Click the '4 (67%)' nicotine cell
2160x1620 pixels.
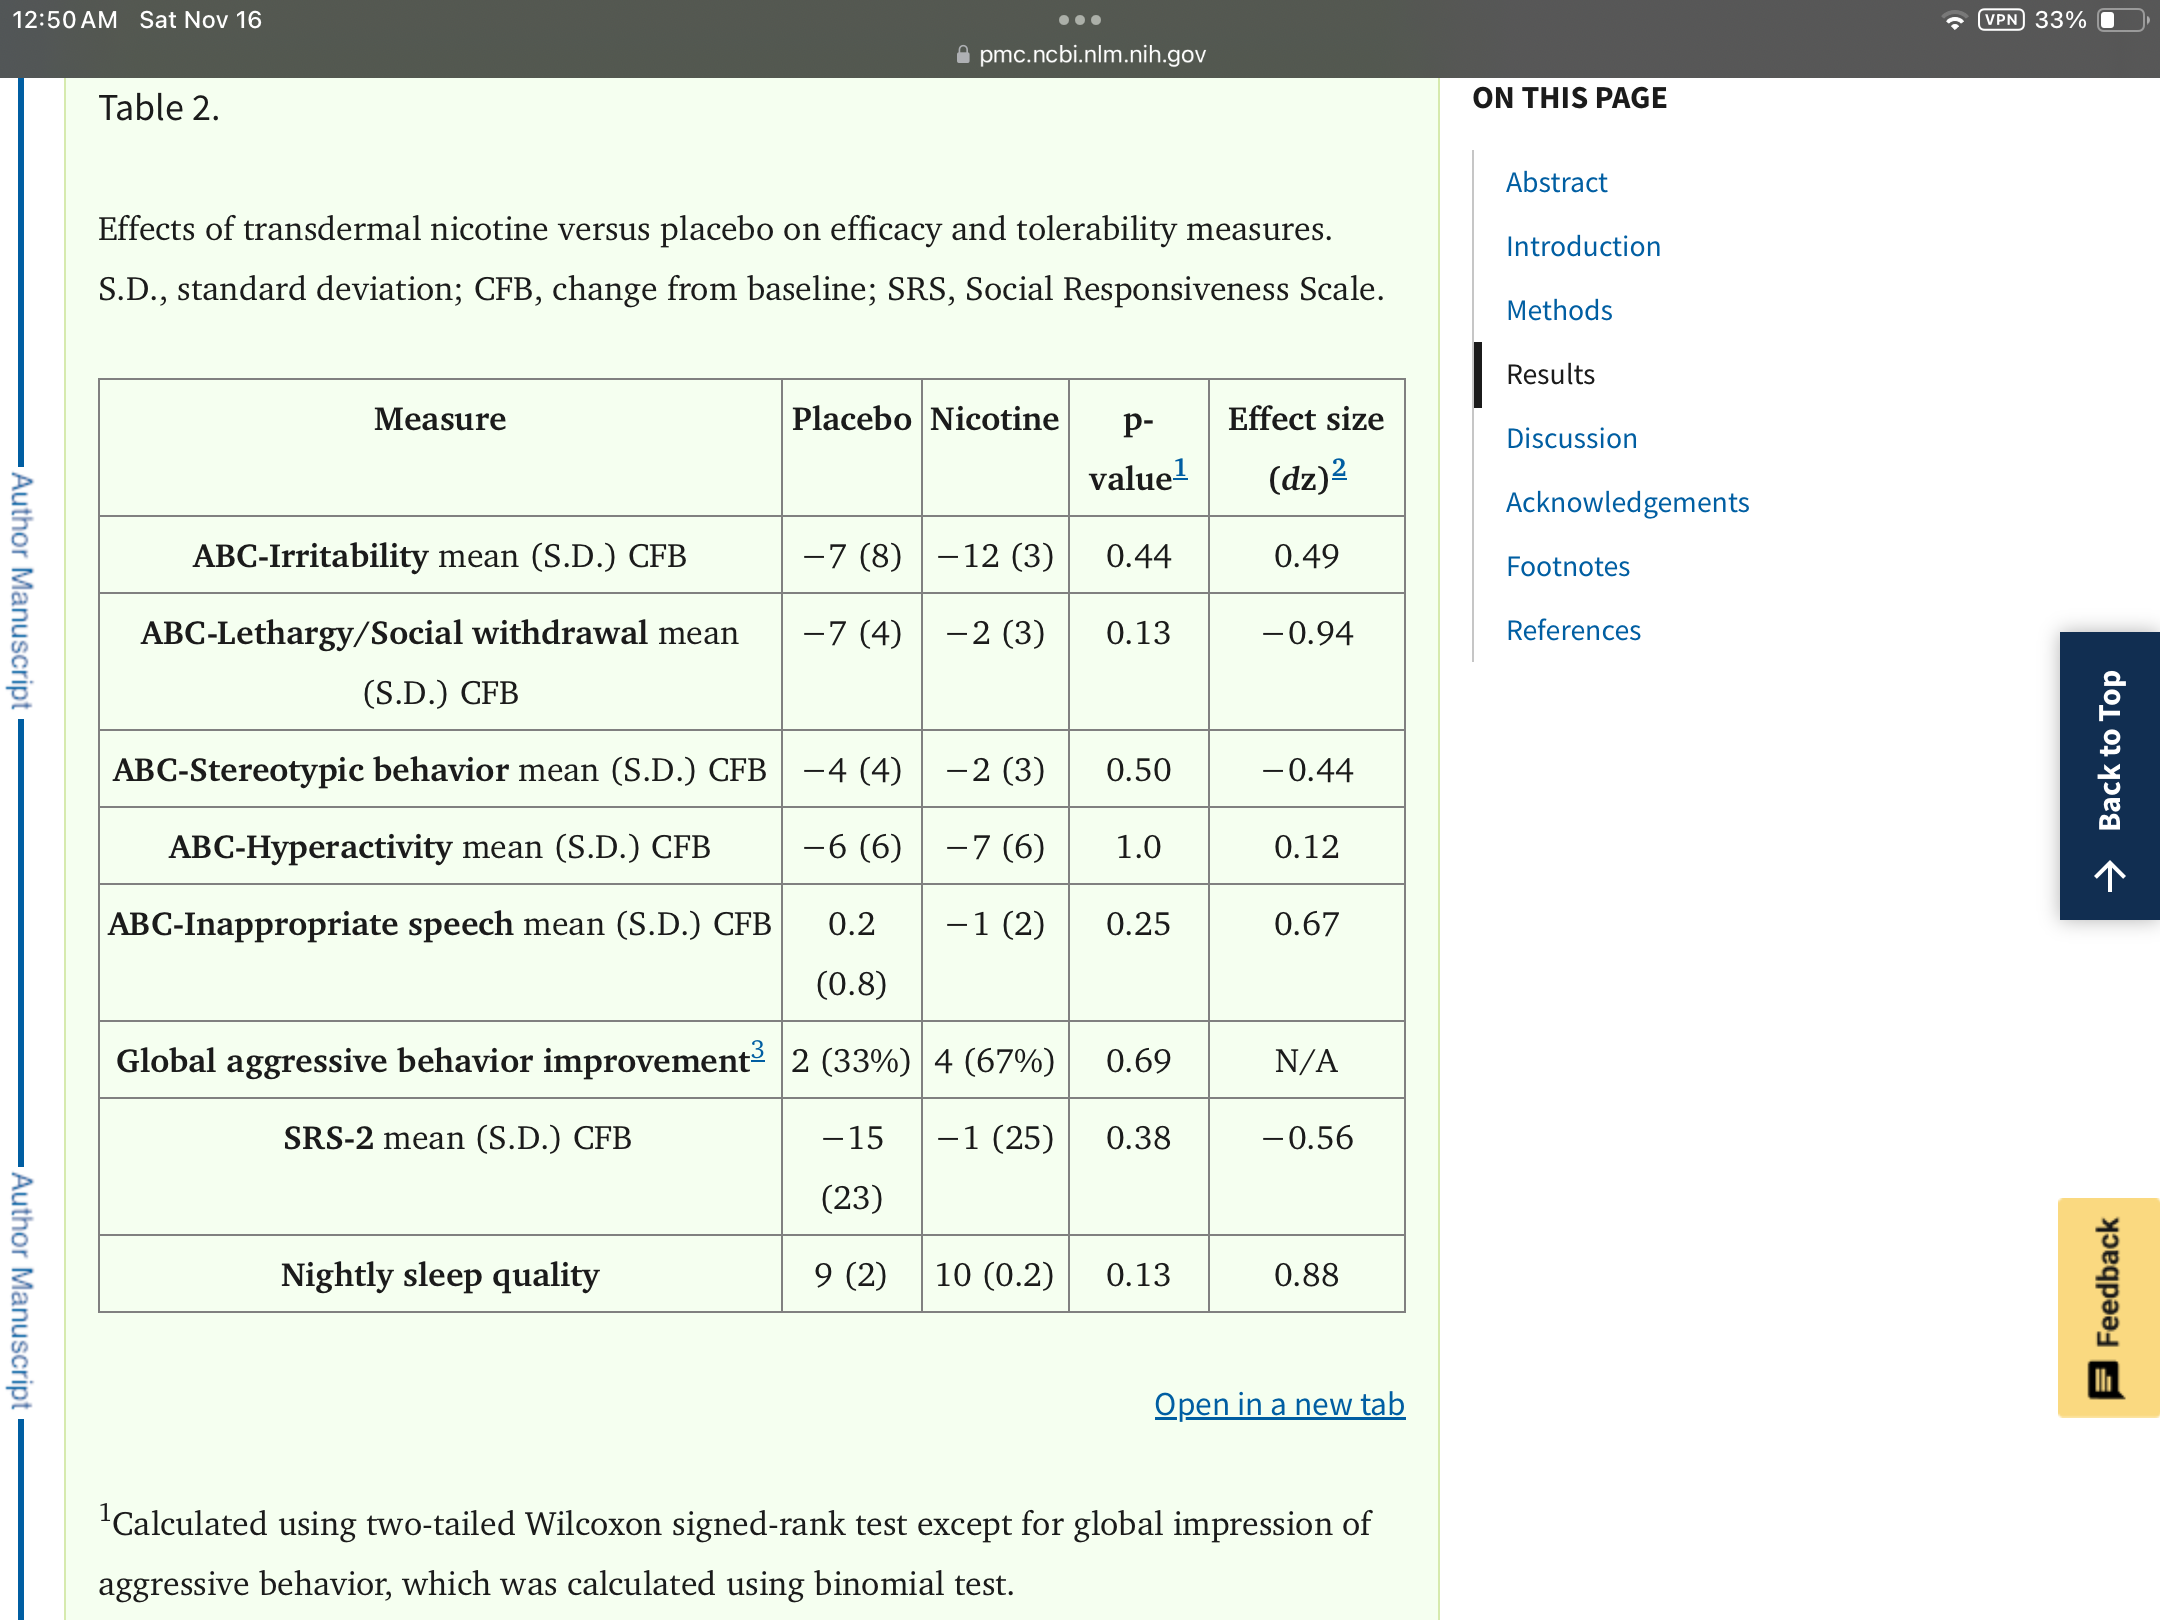995,1061
